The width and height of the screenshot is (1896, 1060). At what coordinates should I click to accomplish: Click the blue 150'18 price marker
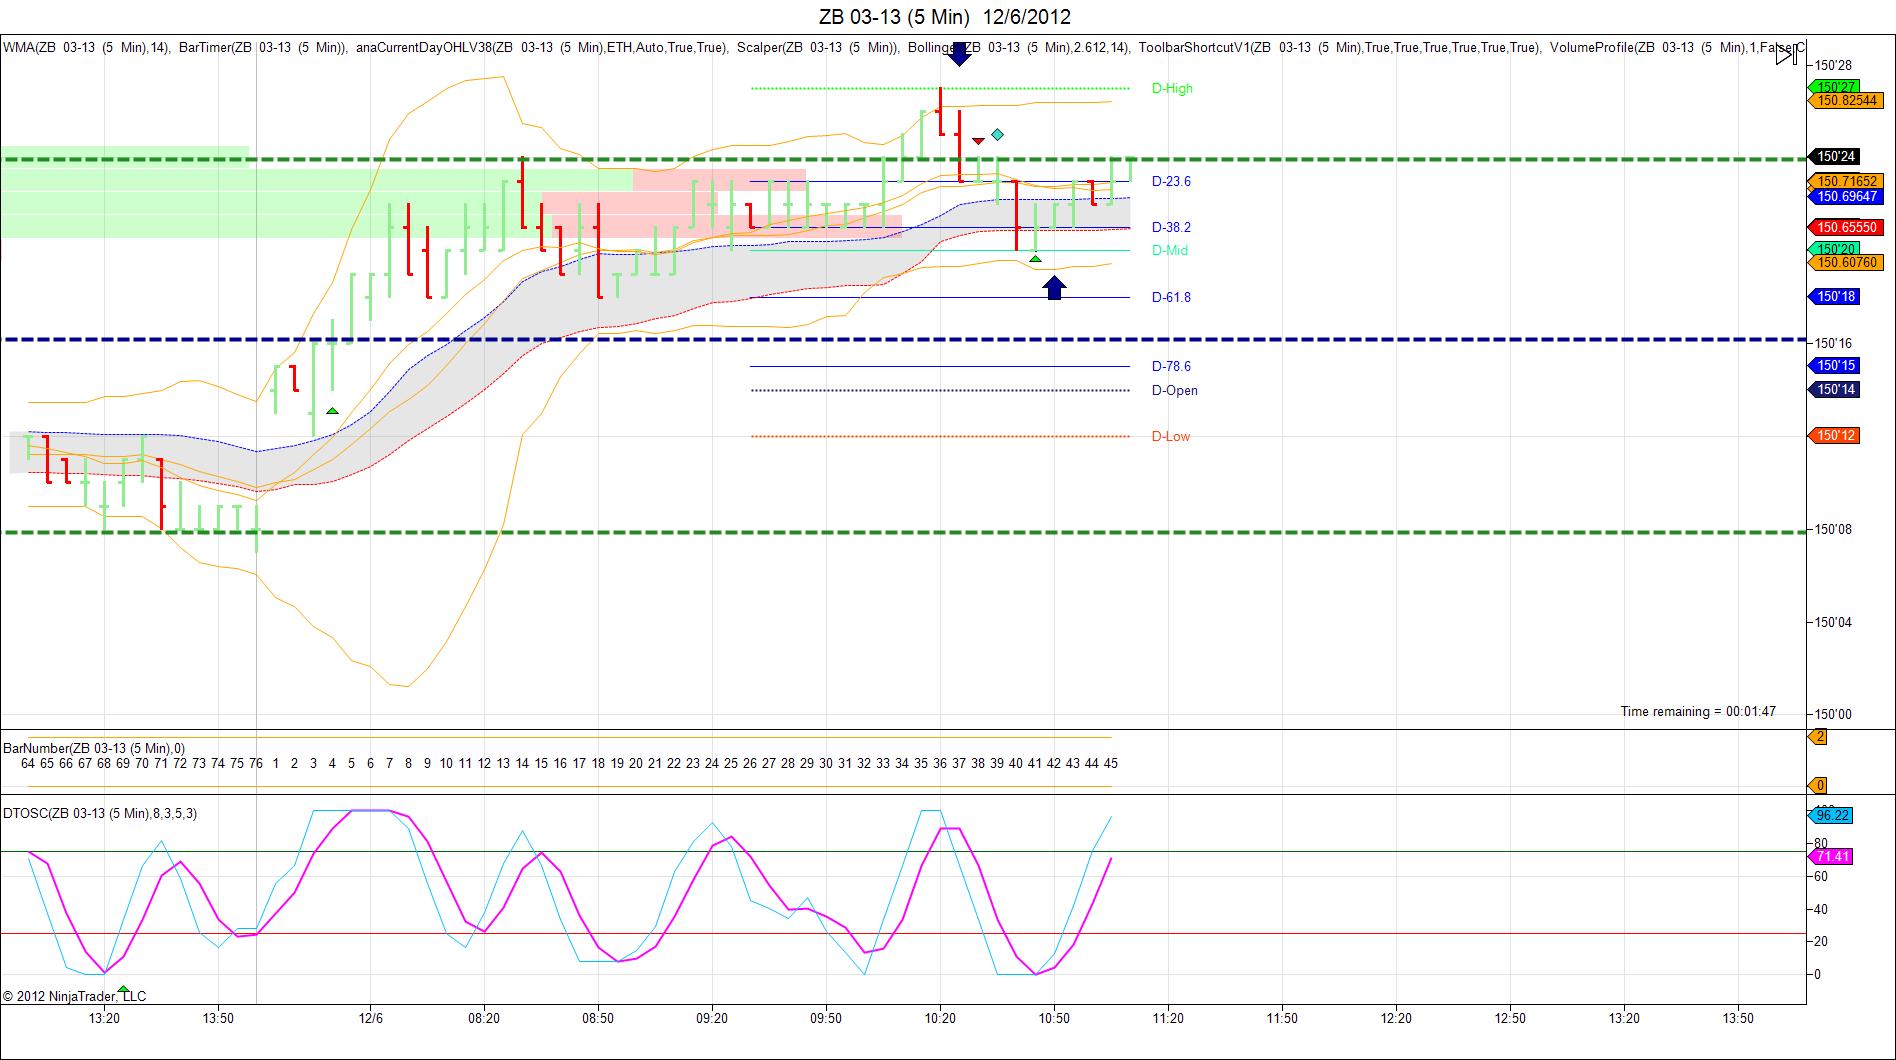pos(1833,296)
